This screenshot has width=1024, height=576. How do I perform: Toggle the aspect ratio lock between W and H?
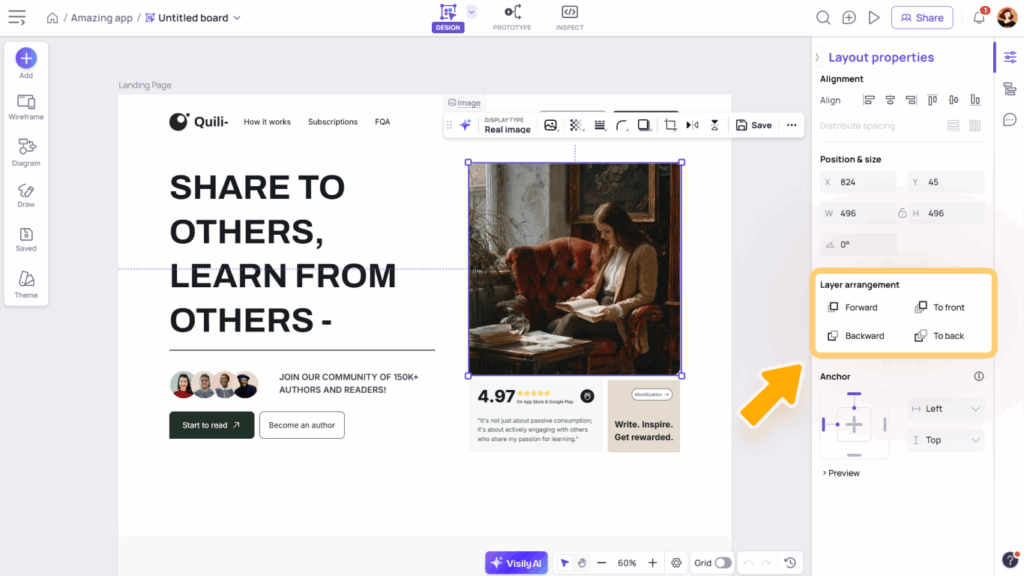click(x=902, y=213)
